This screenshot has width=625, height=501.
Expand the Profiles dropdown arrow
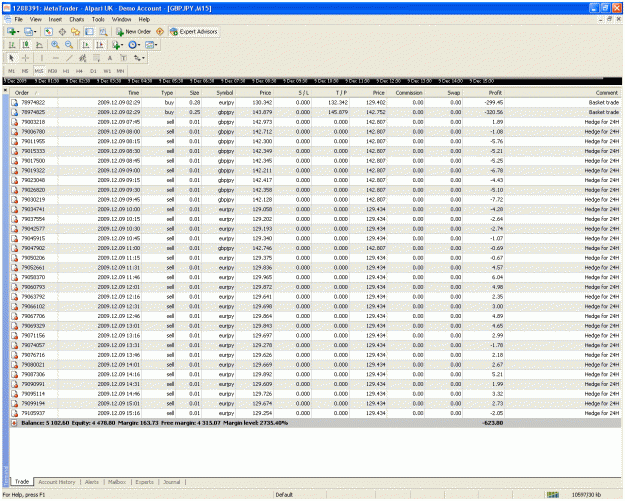click(35, 32)
